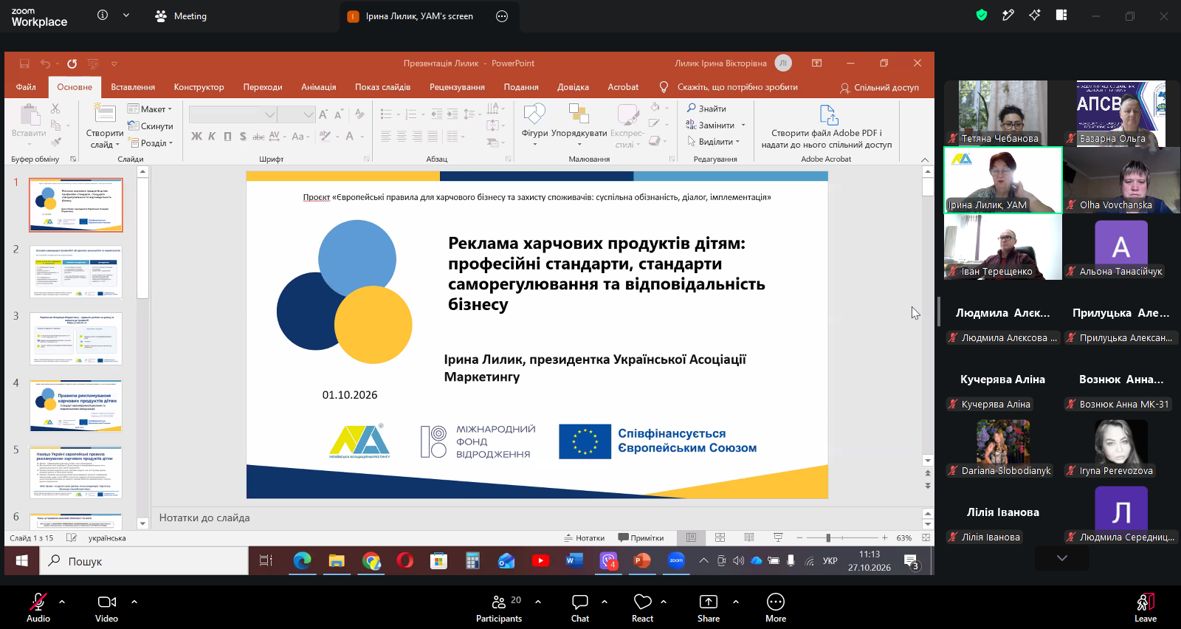Switch to the Конструктор ribbon tab
Viewport: 1181px width, 629px height.
tap(199, 87)
